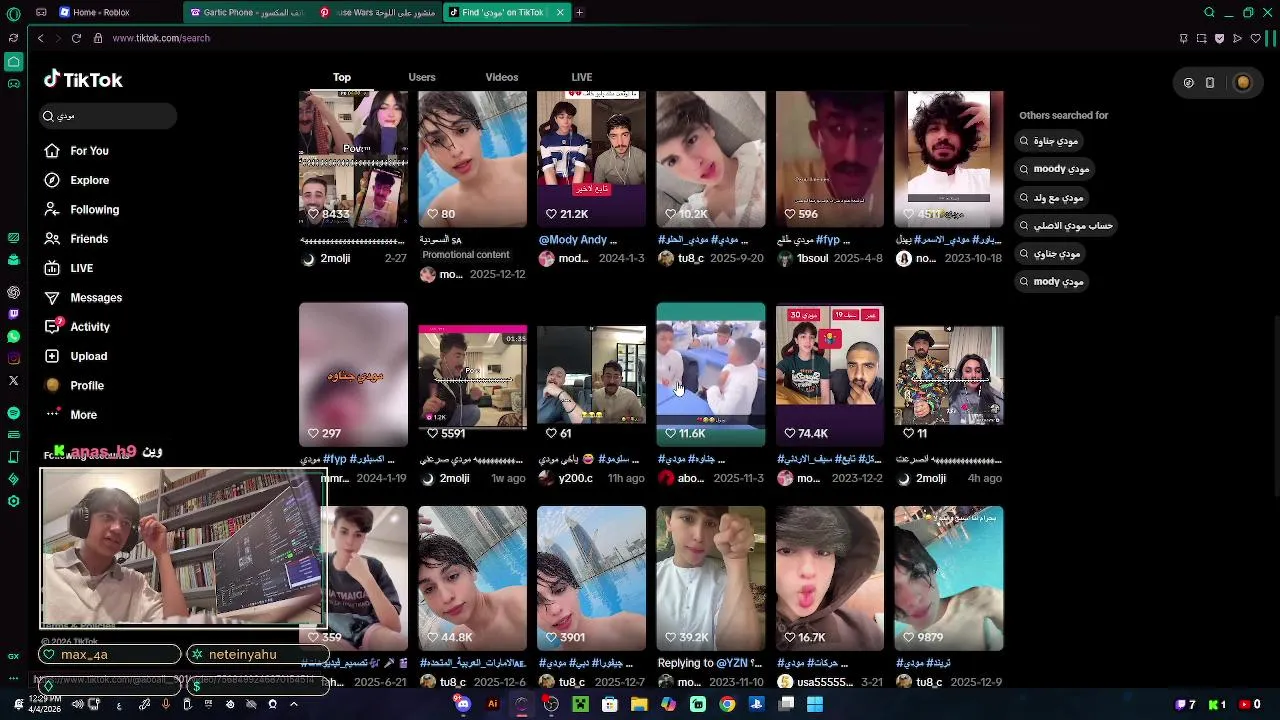Bookmark page with heart icon
Image resolution: width=1280 pixels, height=720 pixels.
pyautogui.click(x=1255, y=38)
